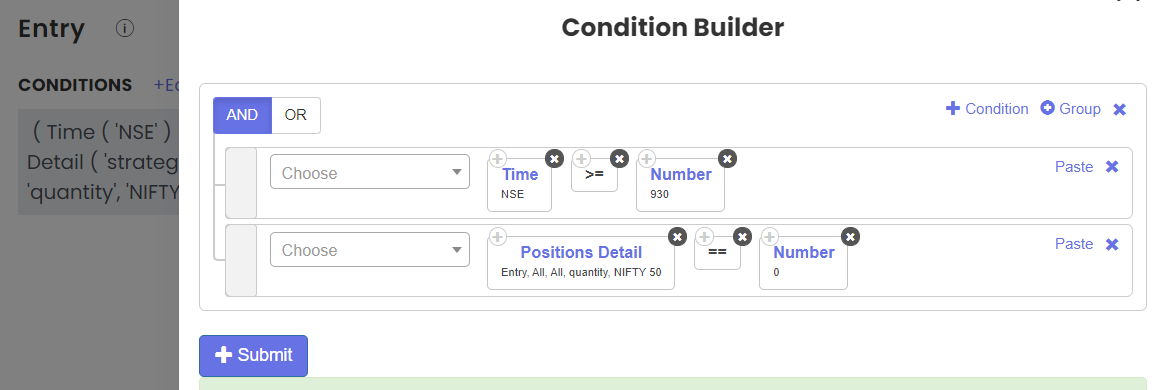Viewport: 1157px width, 390px height.
Task: Open first row Choose dropdown
Action: pyautogui.click(x=370, y=172)
